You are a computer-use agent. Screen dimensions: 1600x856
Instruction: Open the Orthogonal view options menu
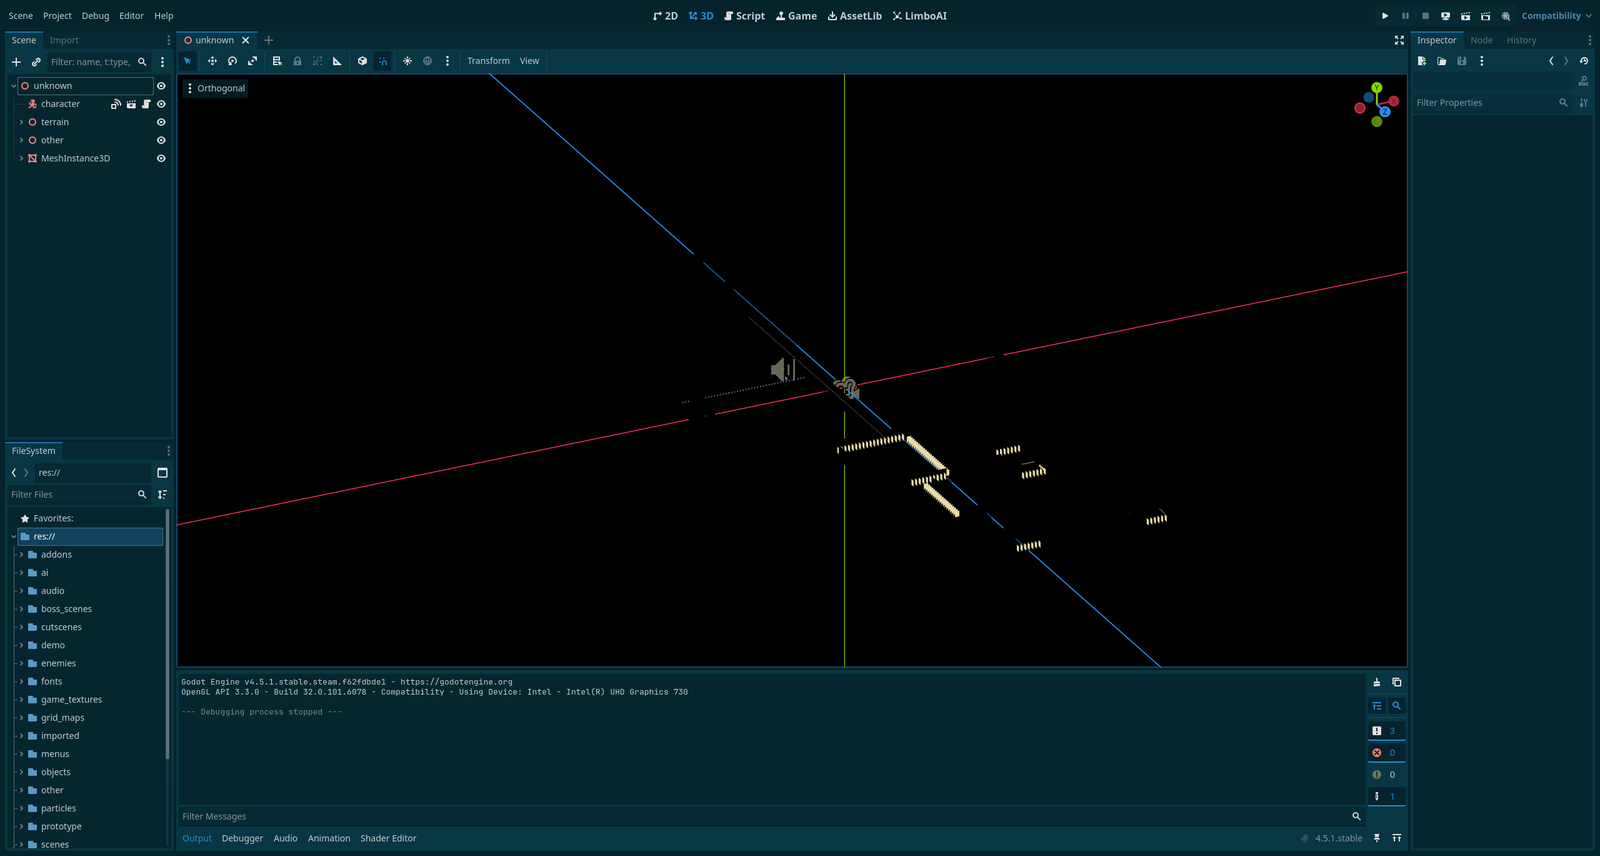(x=215, y=88)
